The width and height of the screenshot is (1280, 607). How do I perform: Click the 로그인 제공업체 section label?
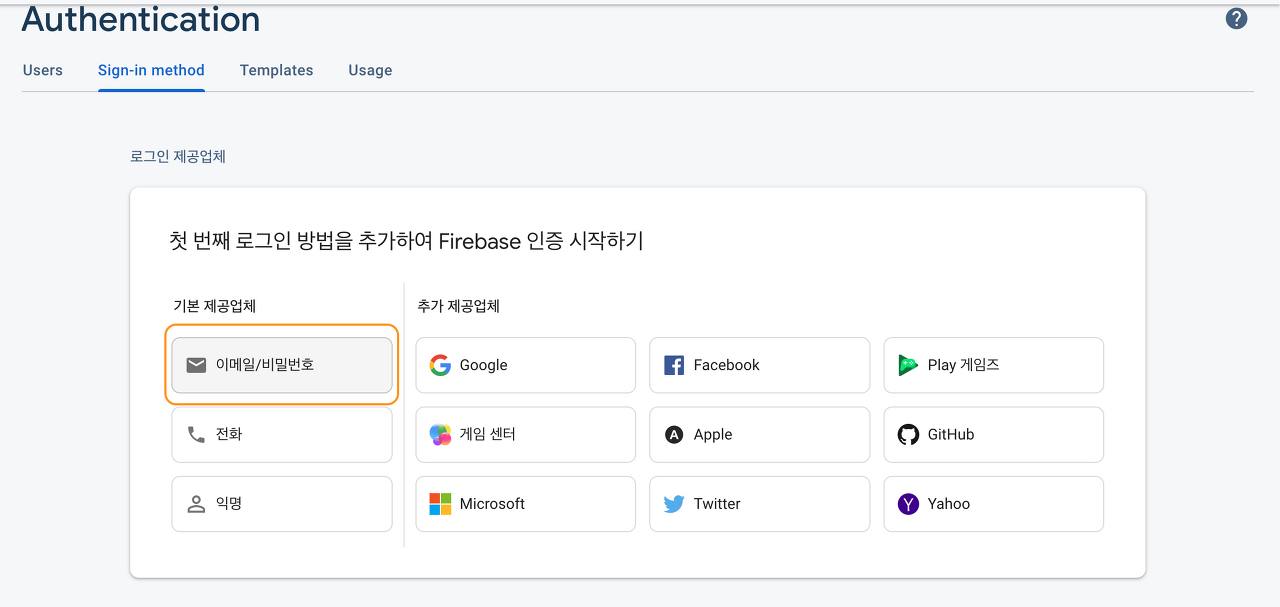tap(178, 157)
